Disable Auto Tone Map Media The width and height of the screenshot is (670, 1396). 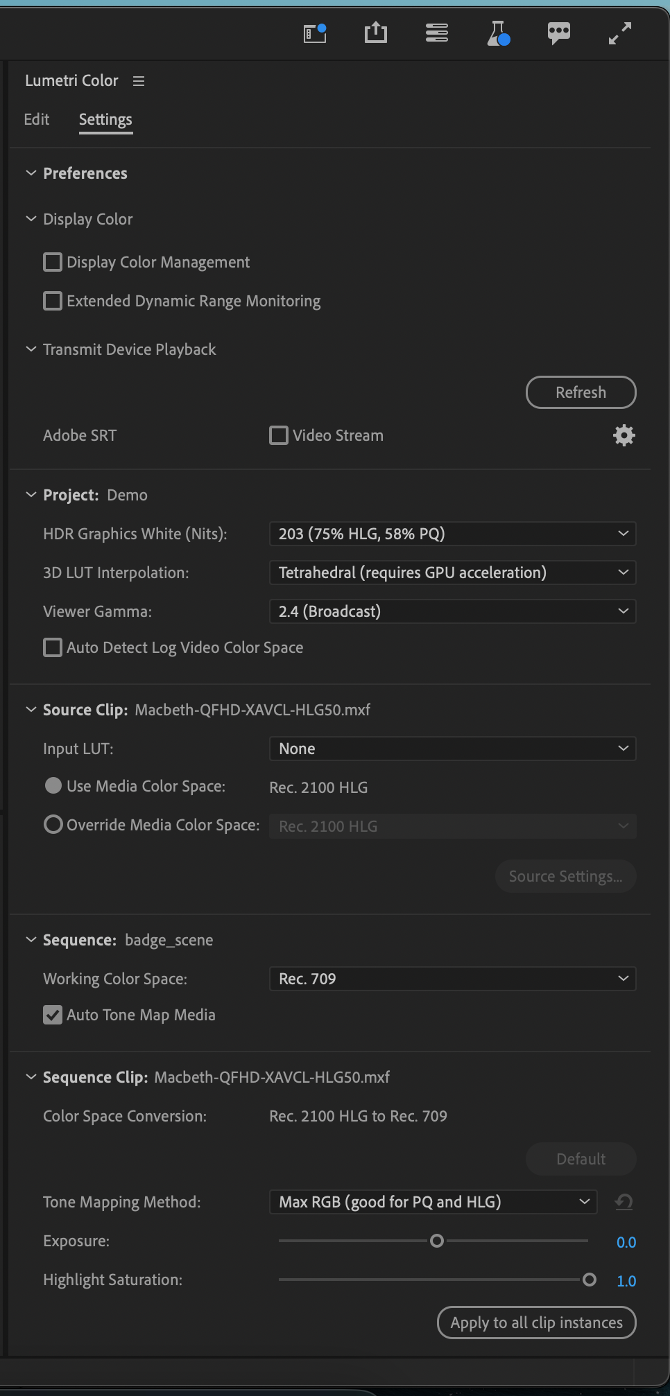point(52,1014)
